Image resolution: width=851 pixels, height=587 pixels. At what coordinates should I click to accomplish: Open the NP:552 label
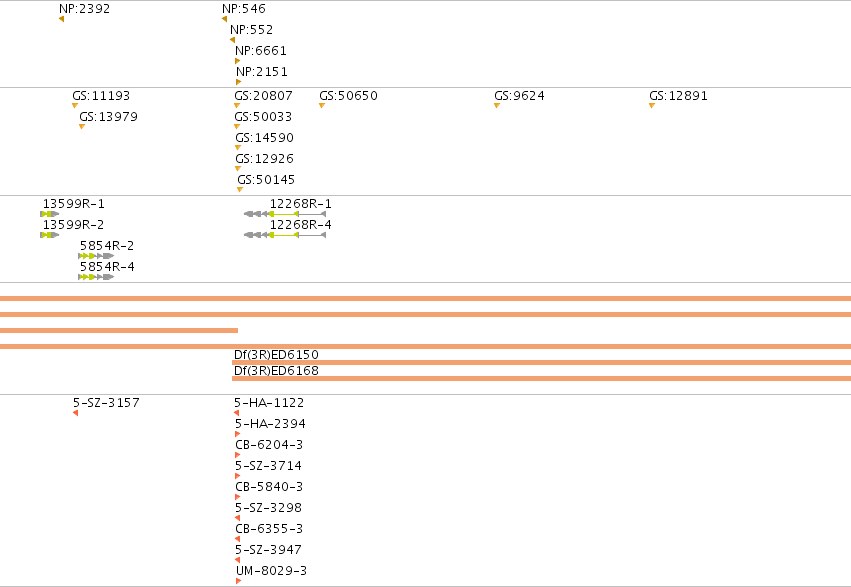click(x=252, y=30)
